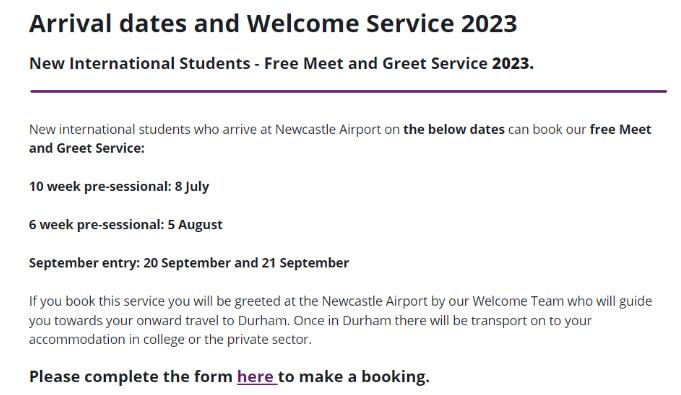Image resolution: width=681 pixels, height=395 pixels.
Task: Click "Please complete the form" text
Action: point(131,376)
